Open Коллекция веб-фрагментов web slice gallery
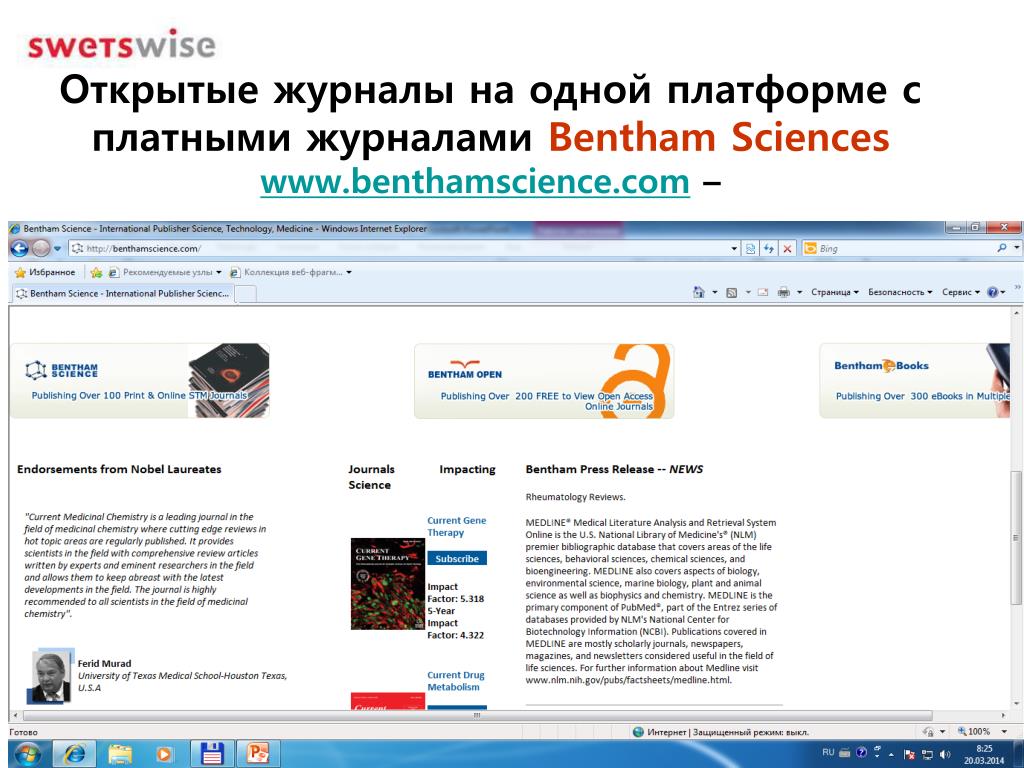 click(x=291, y=272)
